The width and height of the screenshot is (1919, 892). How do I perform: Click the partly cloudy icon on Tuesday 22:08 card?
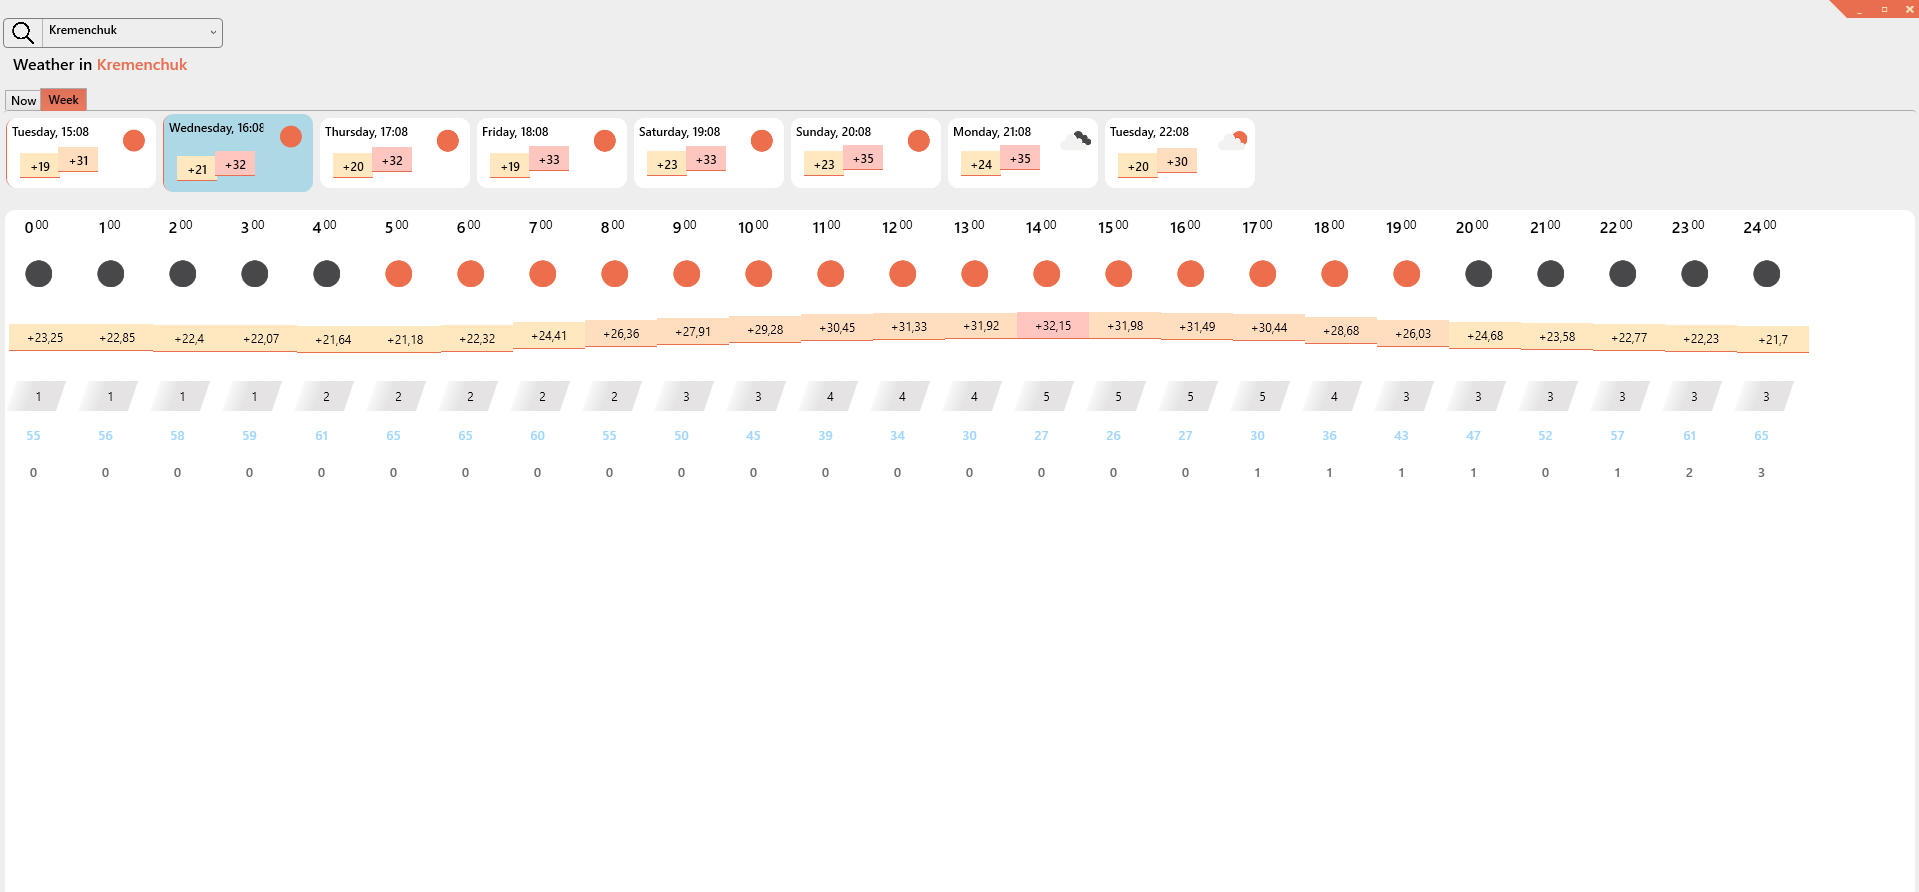click(x=1233, y=140)
